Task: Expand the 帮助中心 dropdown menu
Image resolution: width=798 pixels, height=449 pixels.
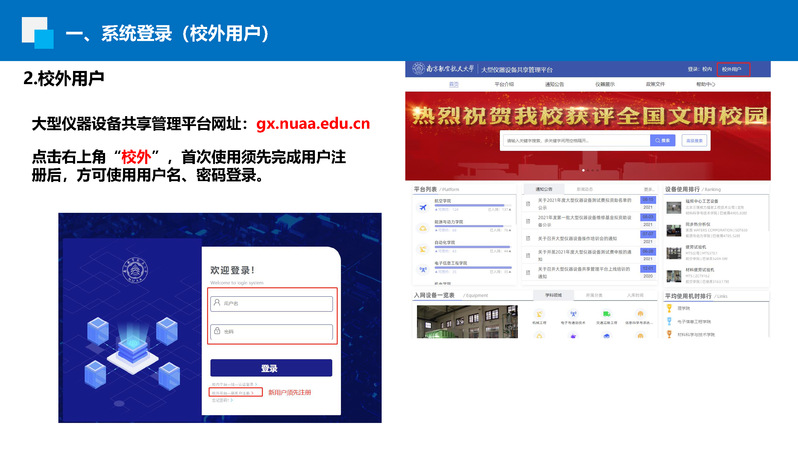Action: pyautogui.click(x=707, y=85)
